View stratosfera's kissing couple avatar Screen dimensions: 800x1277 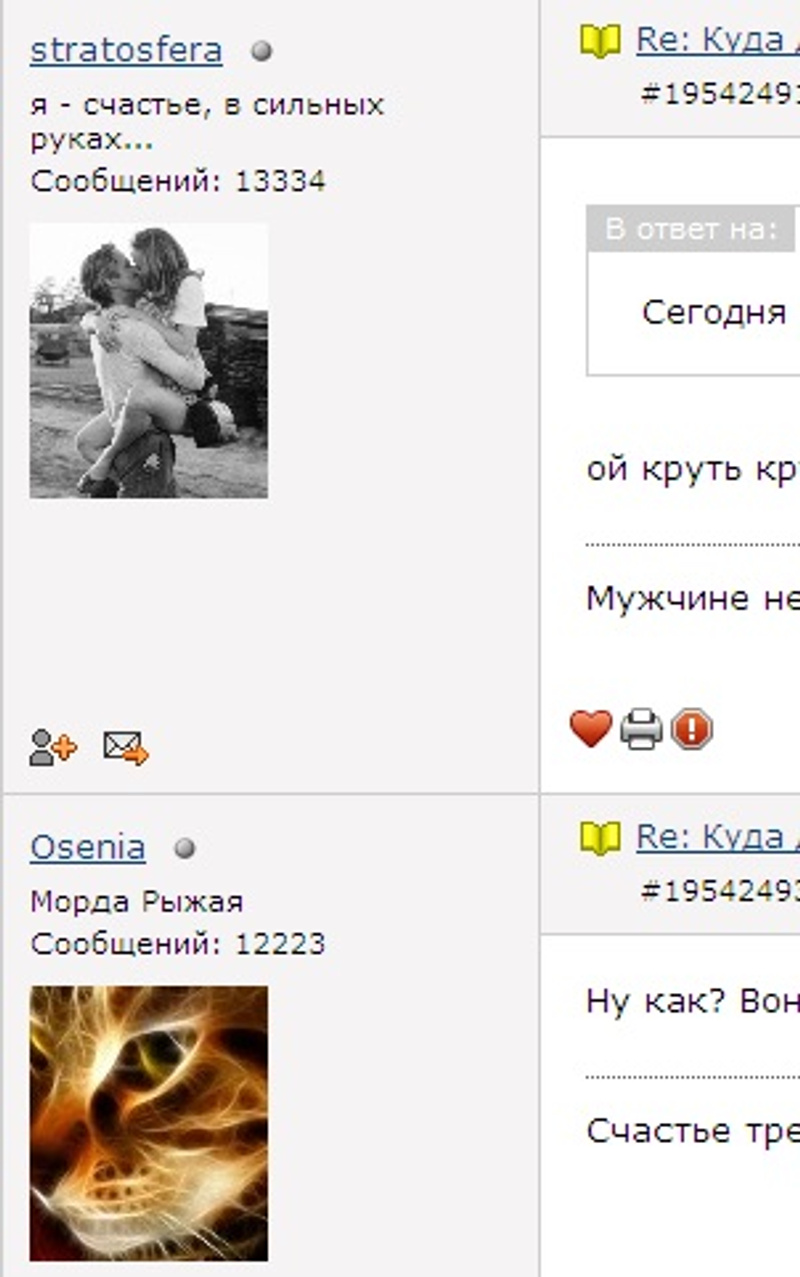pyautogui.click(x=149, y=360)
